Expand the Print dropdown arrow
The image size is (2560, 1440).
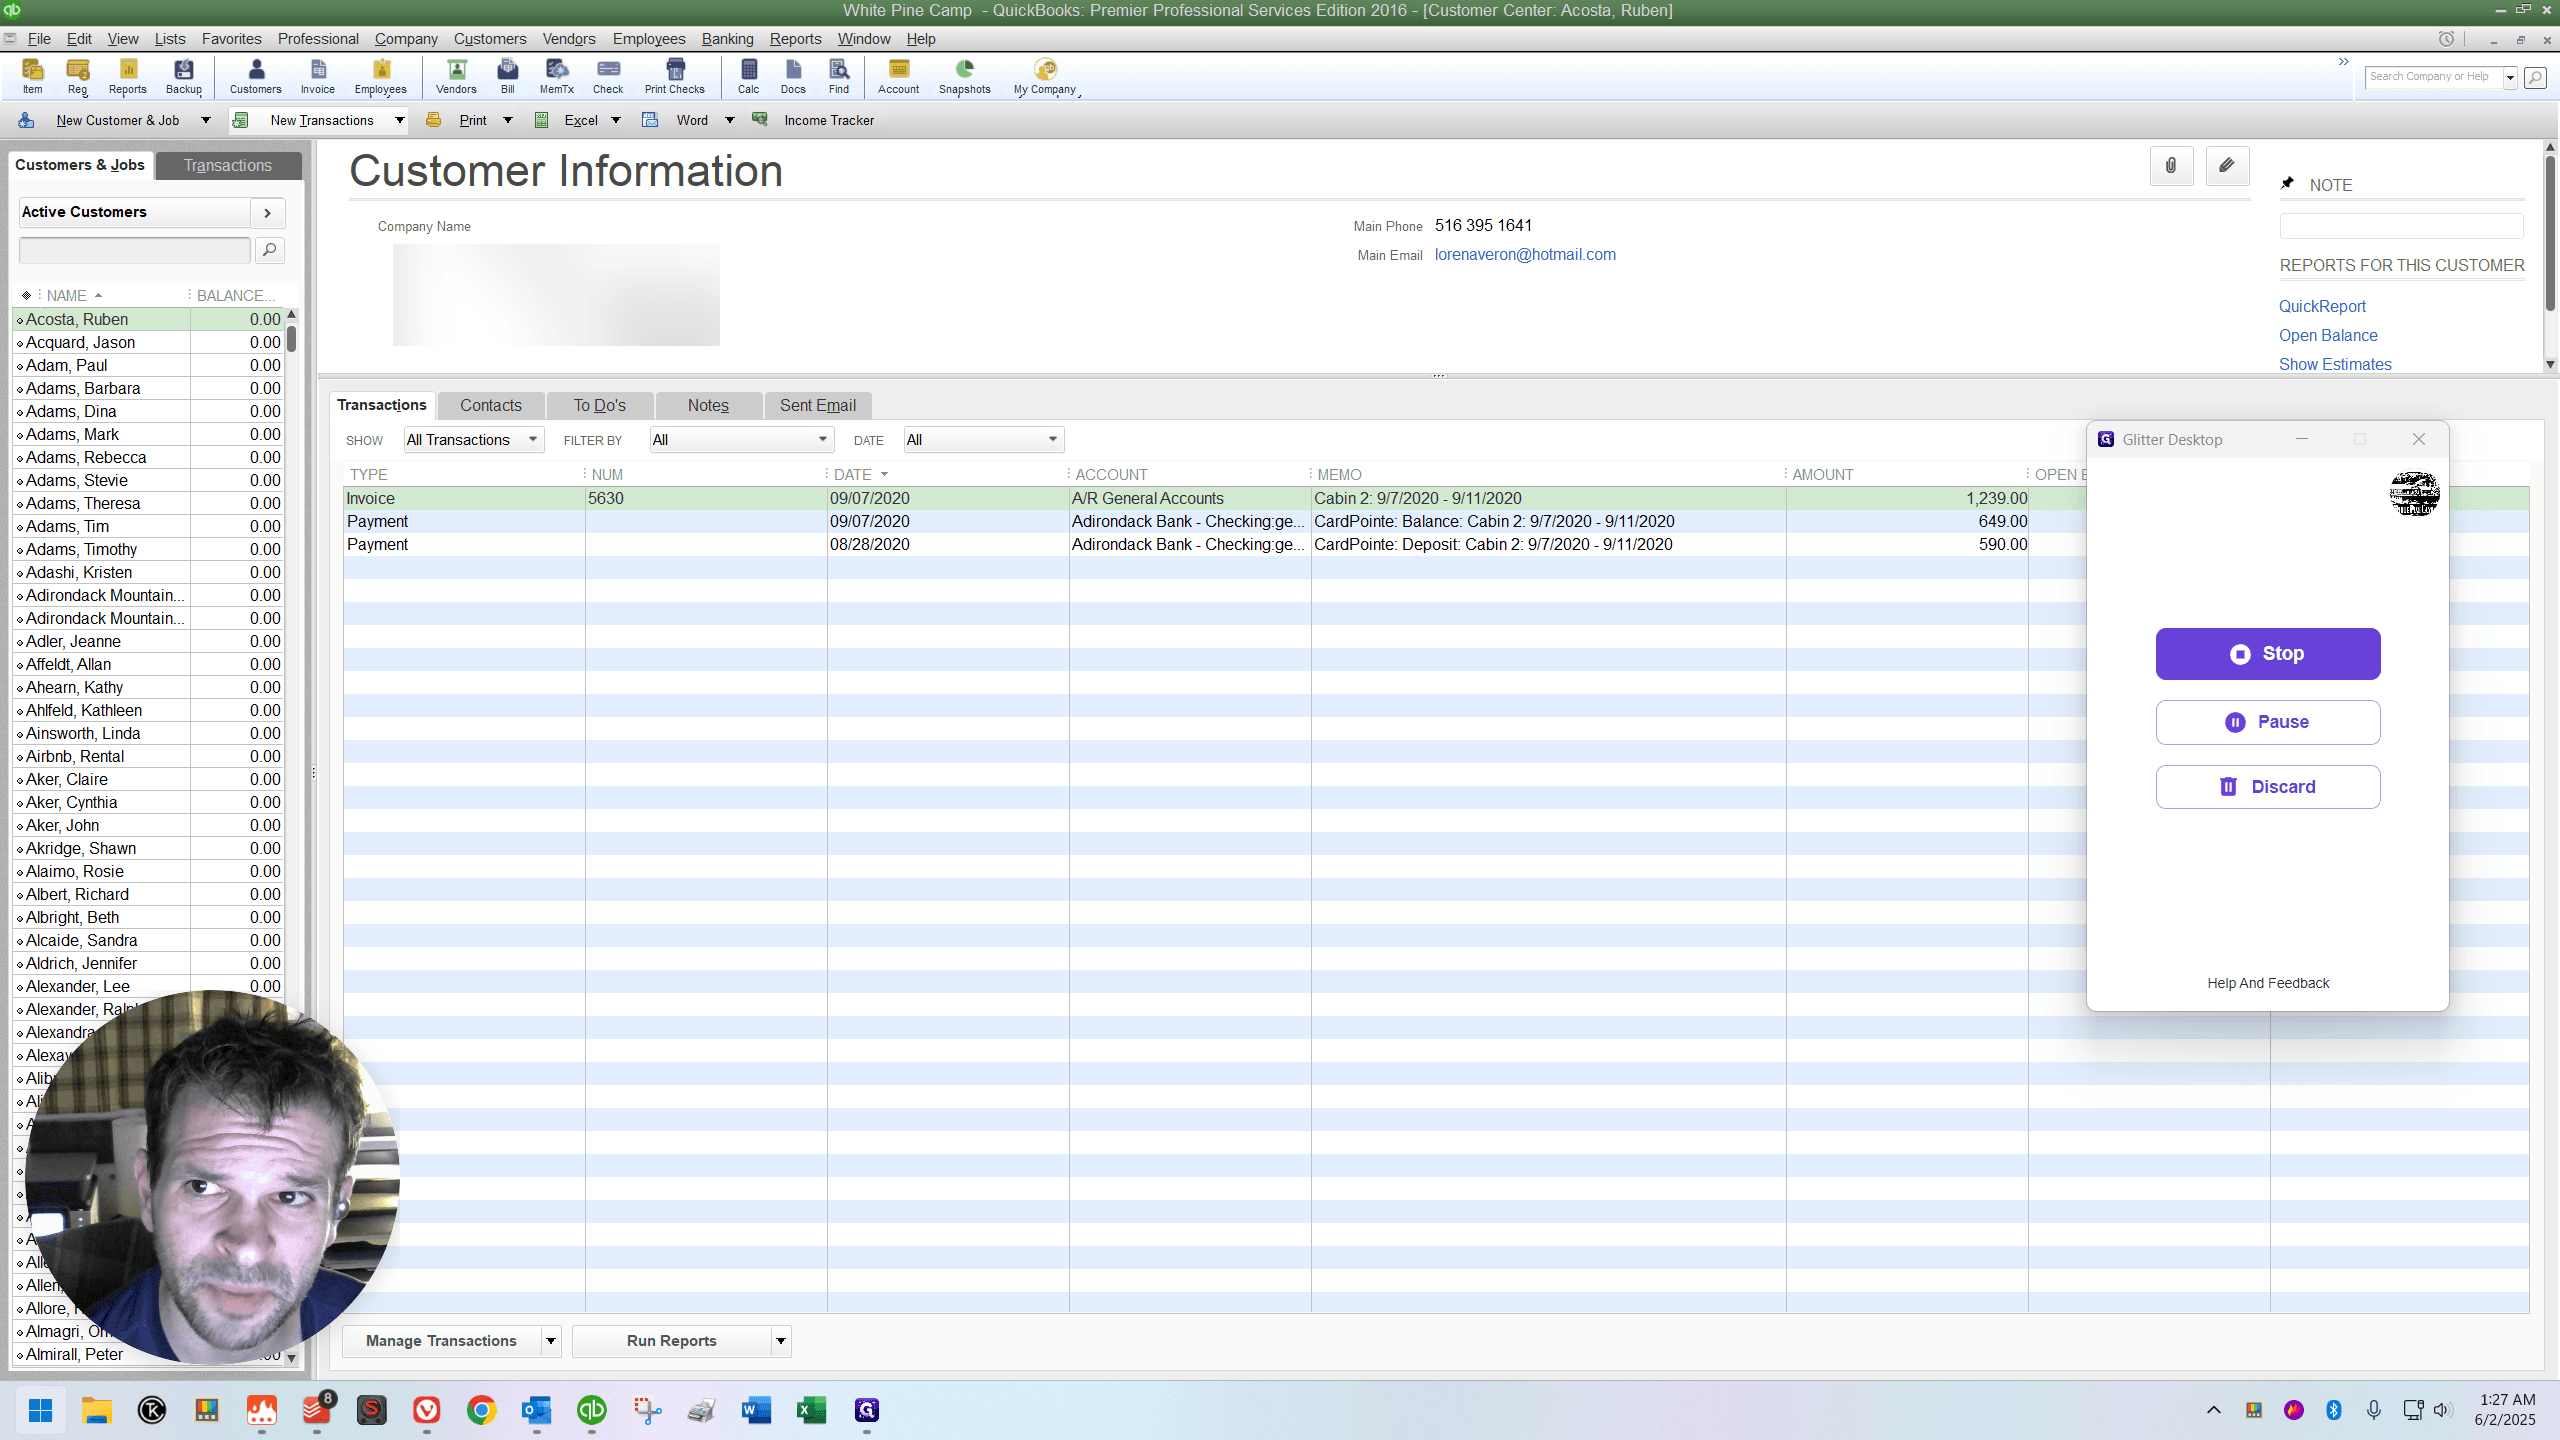(x=507, y=120)
